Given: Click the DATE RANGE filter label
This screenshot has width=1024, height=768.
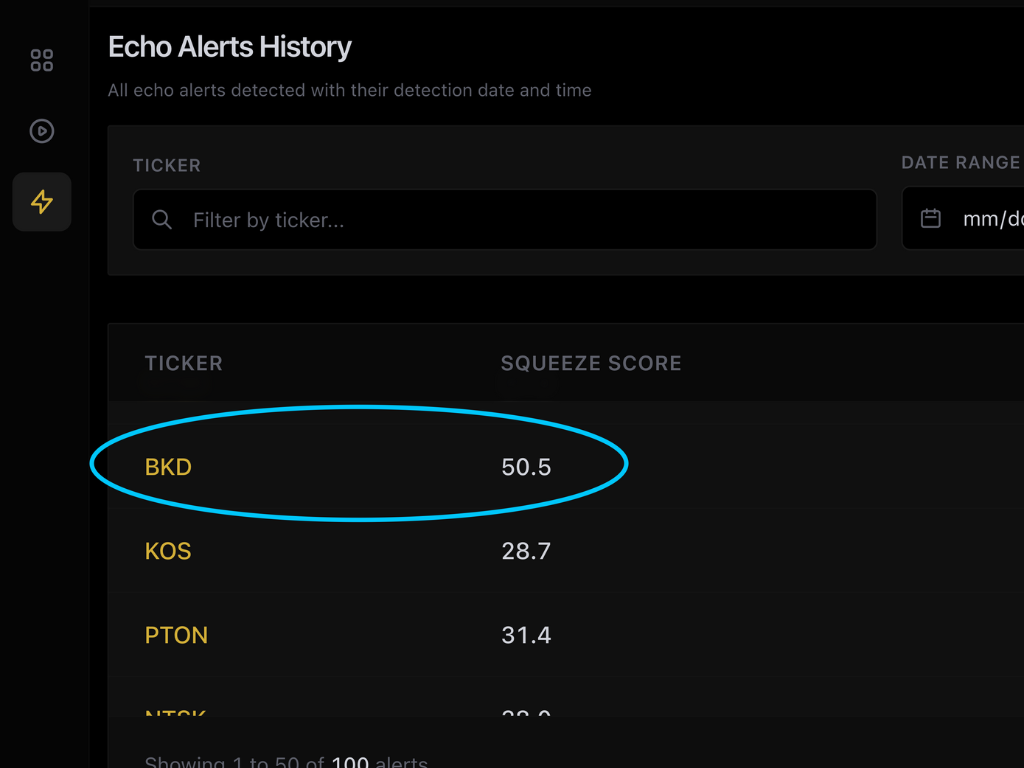Looking at the screenshot, I should pyautogui.click(x=960, y=163).
